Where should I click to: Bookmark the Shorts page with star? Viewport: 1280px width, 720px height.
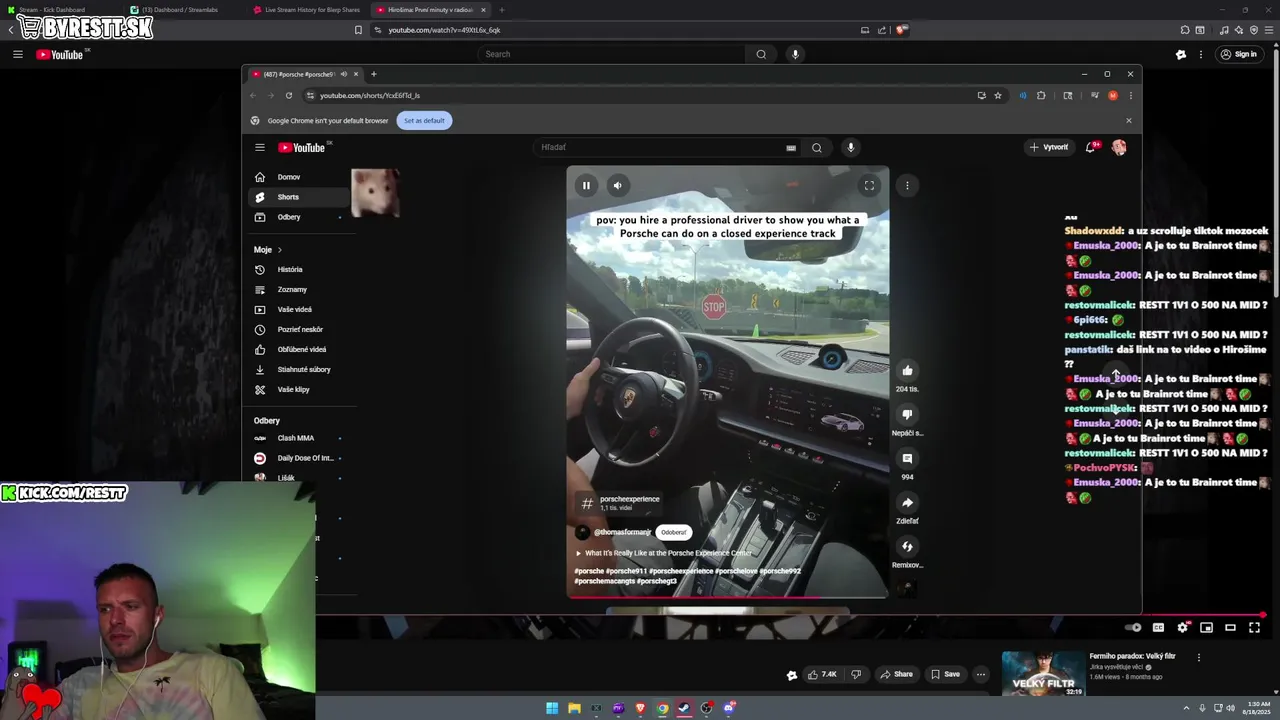[x=998, y=95]
